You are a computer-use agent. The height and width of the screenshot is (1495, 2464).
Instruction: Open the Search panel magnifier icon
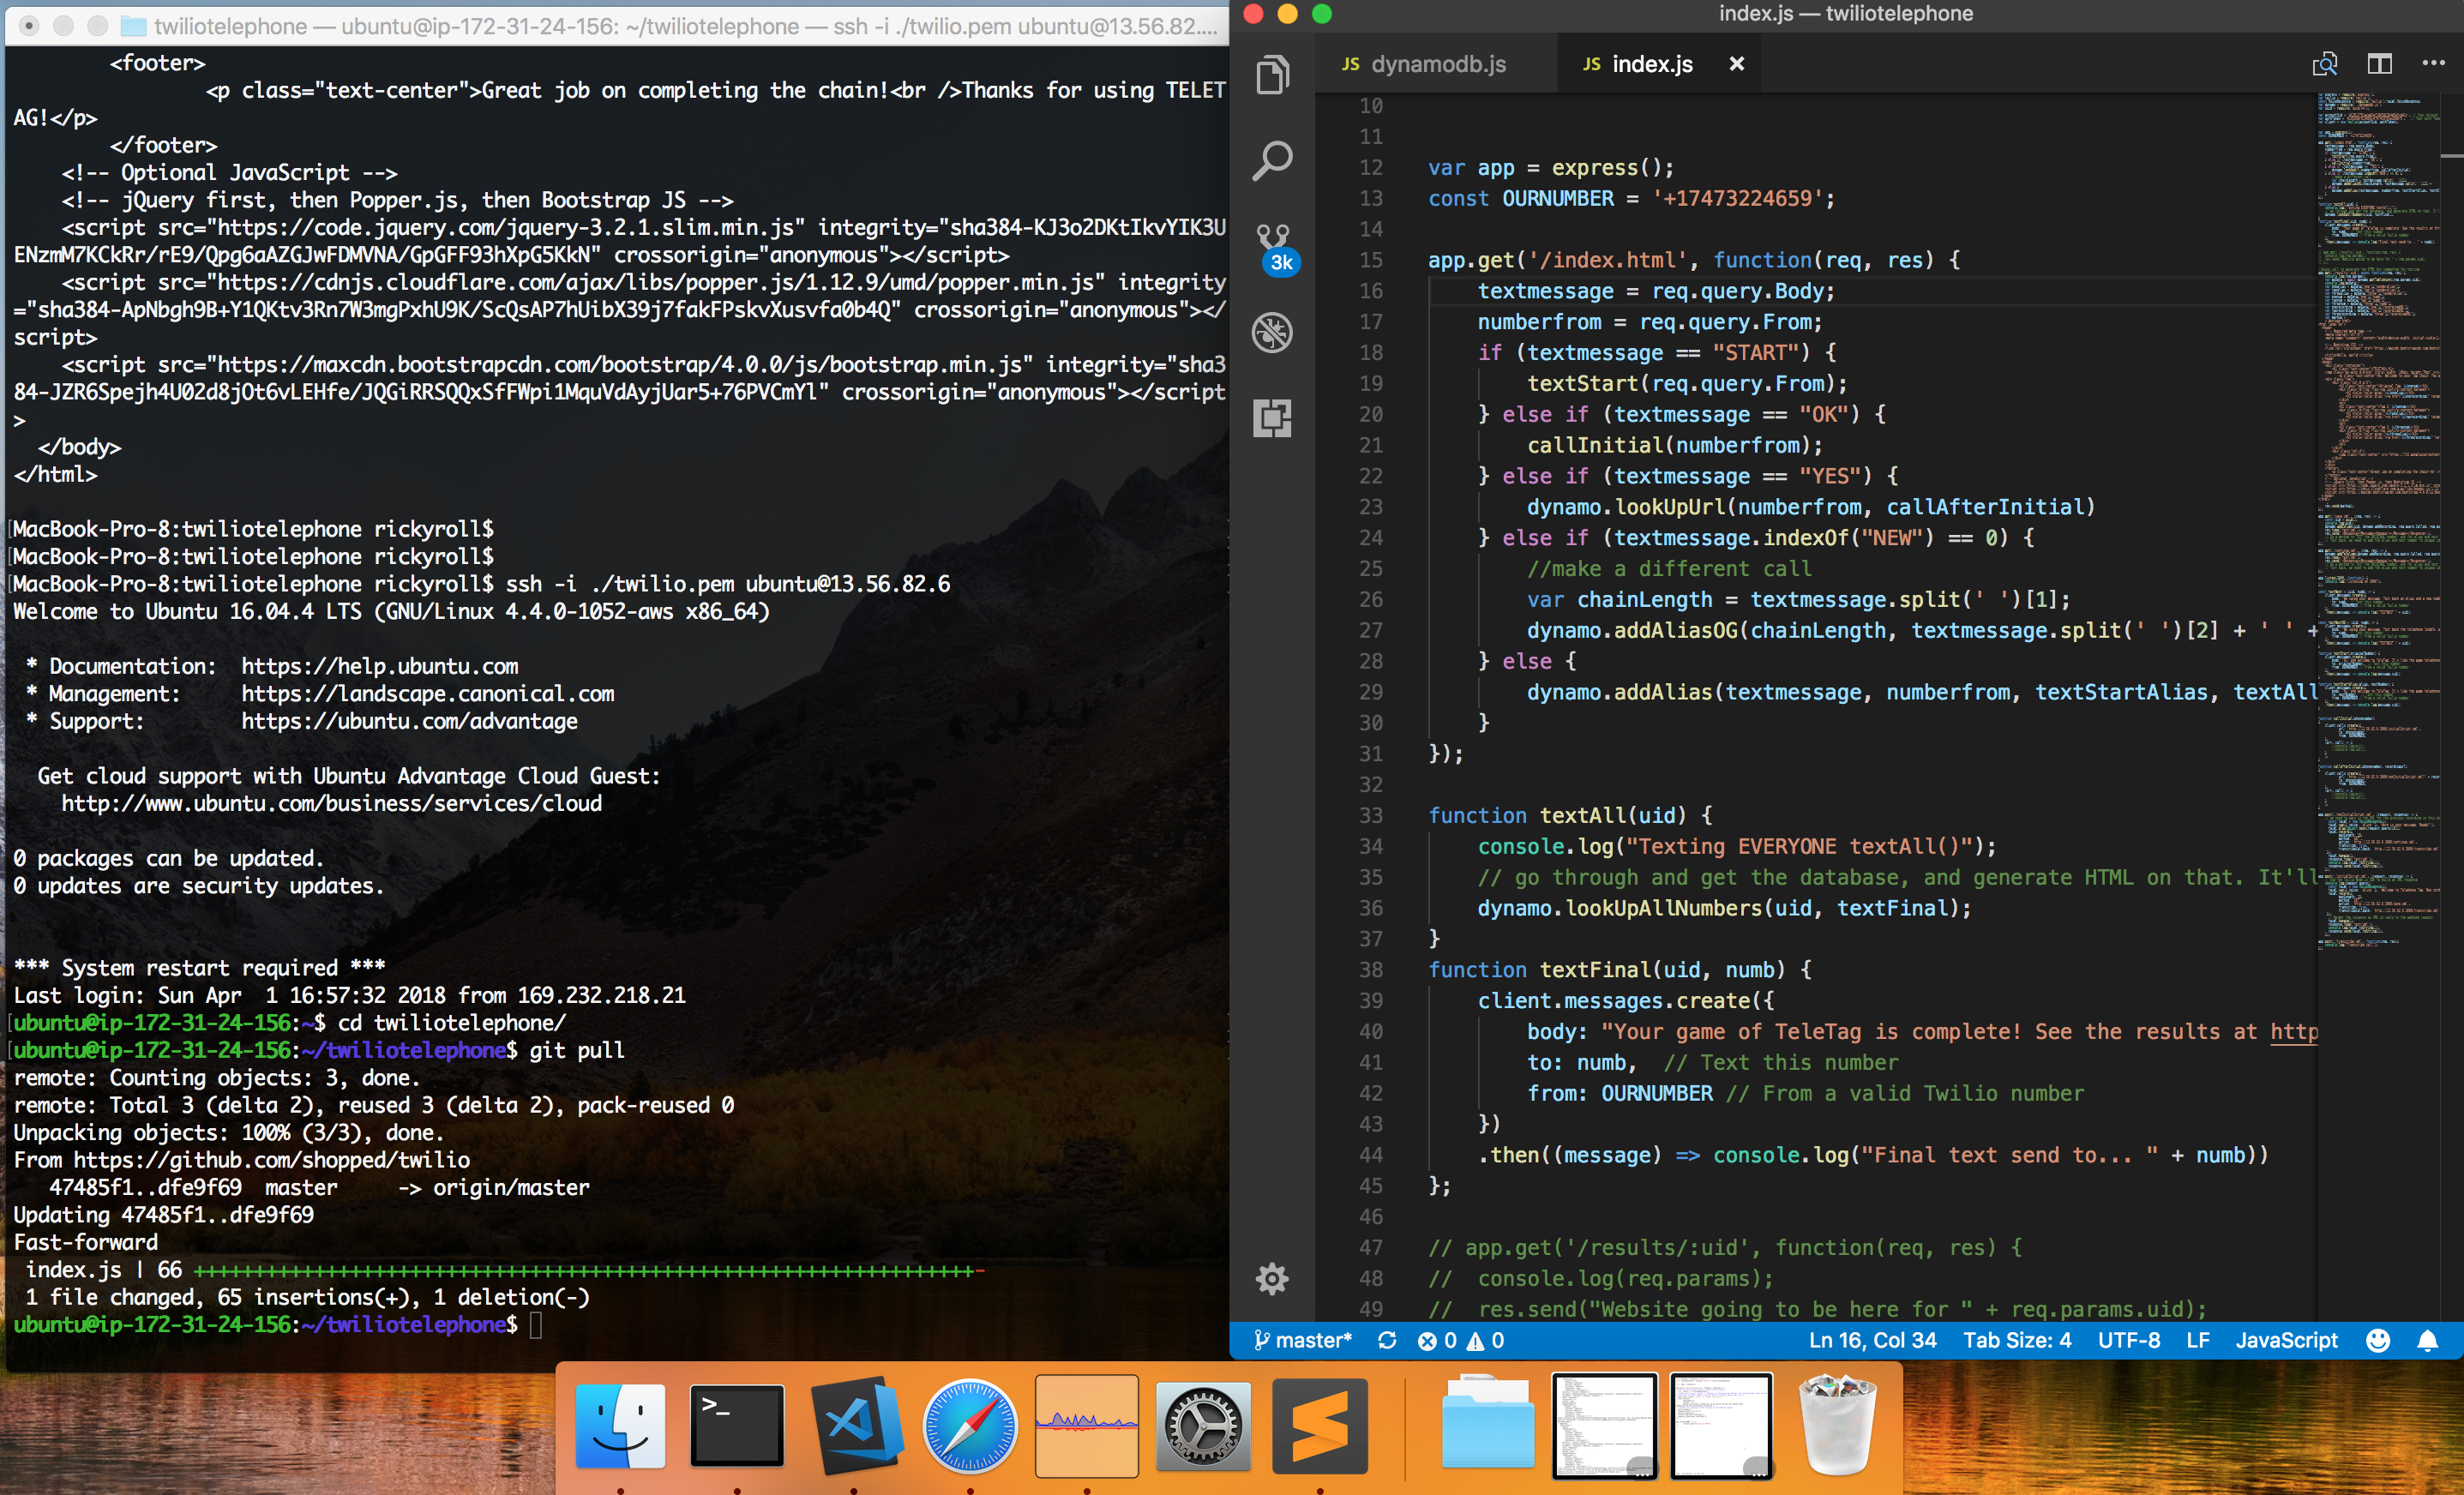(1272, 160)
